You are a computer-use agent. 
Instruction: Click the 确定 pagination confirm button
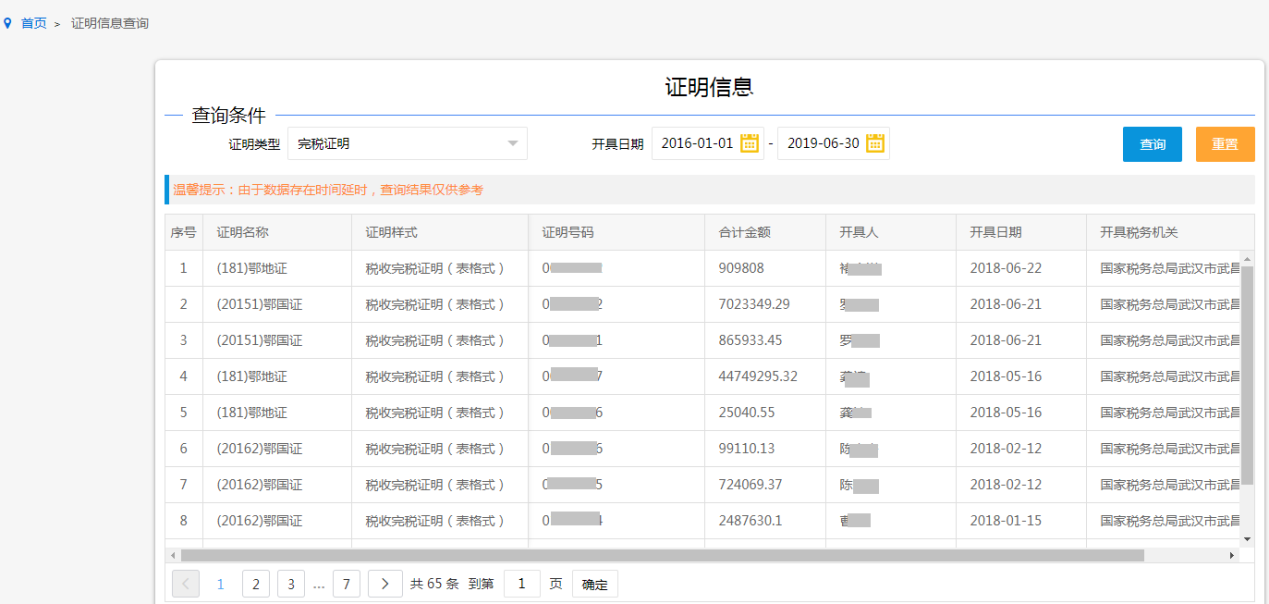595,584
